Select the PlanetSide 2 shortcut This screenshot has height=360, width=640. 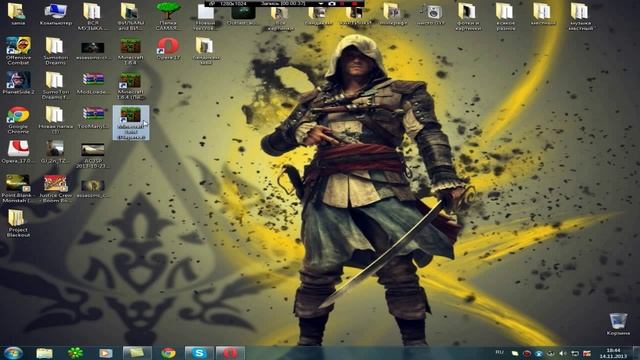[18, 83]
